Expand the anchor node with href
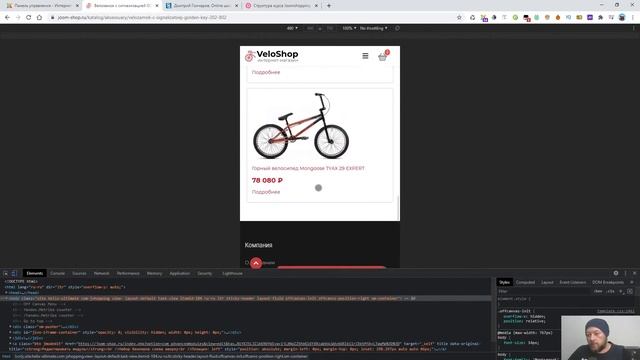 point(11,344)
